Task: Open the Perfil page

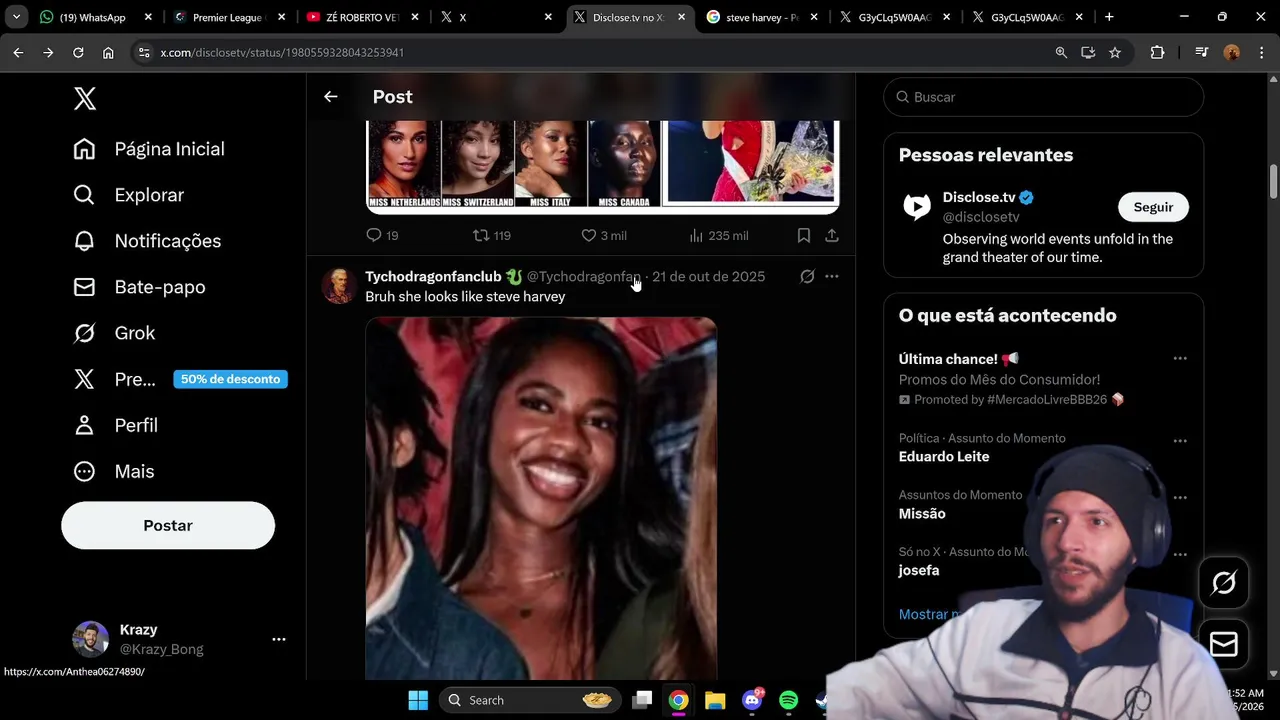Action: pos(116,425)
